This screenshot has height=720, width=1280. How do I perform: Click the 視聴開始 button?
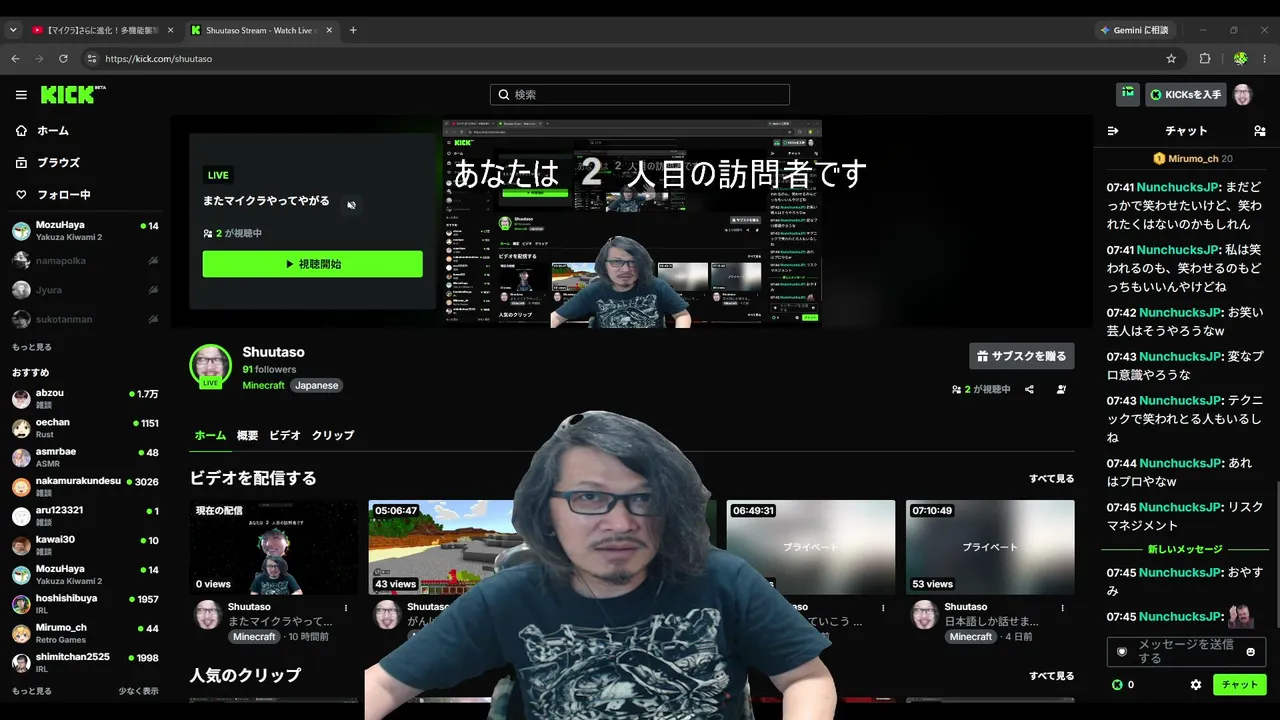pyautogui.click(x=313, y=264)
